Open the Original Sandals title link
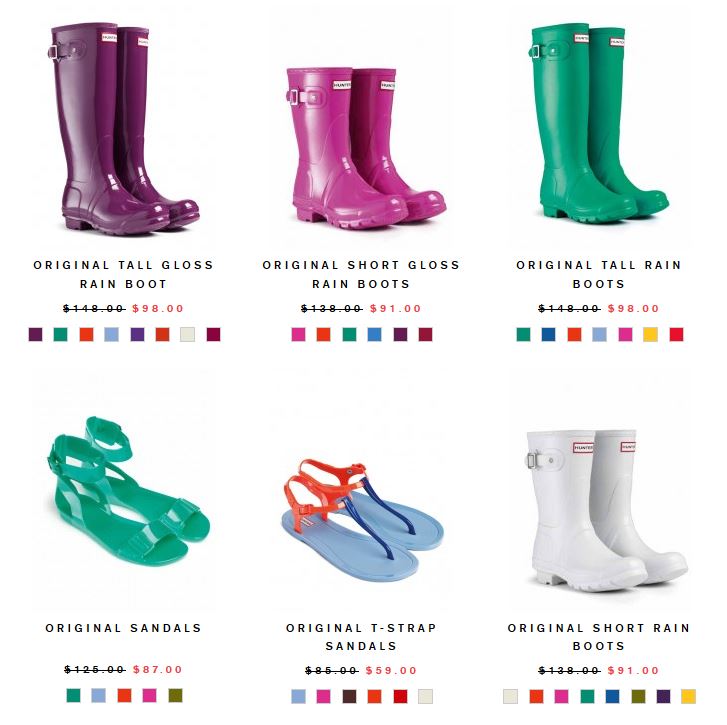 (x=123, y=628)
